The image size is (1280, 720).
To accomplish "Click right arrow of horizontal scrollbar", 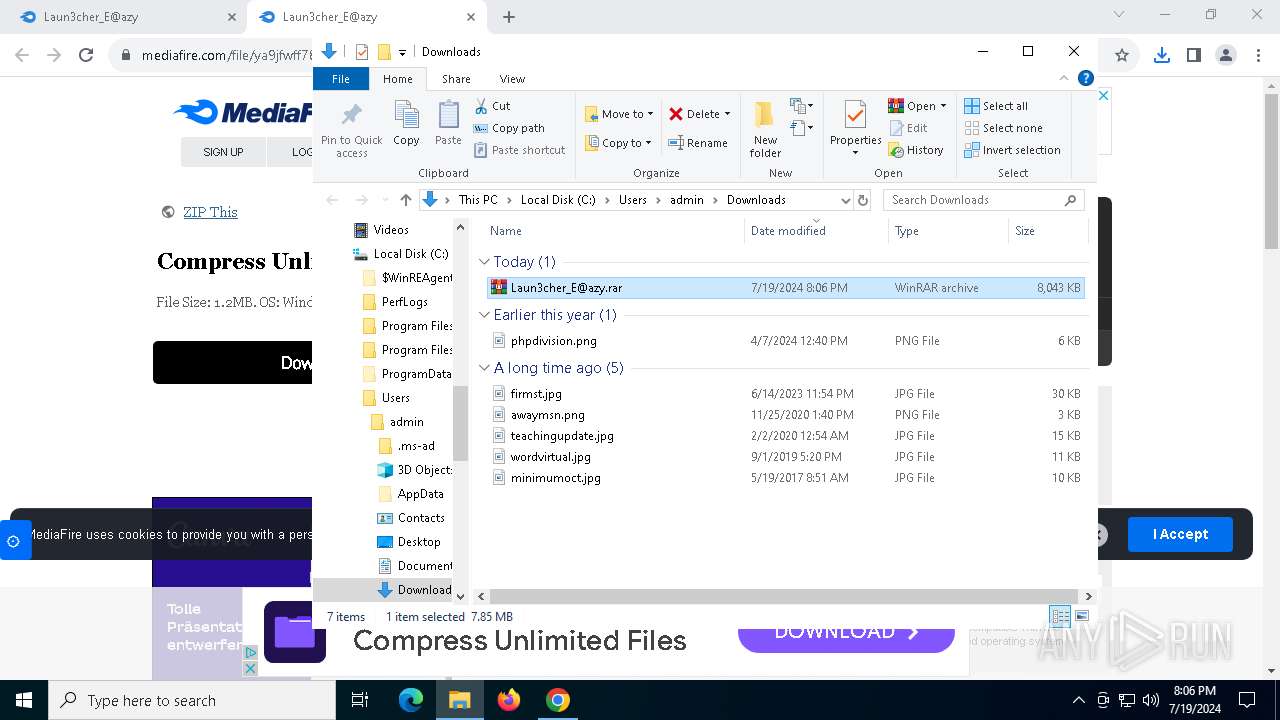I will click(x=1088, y=596).
